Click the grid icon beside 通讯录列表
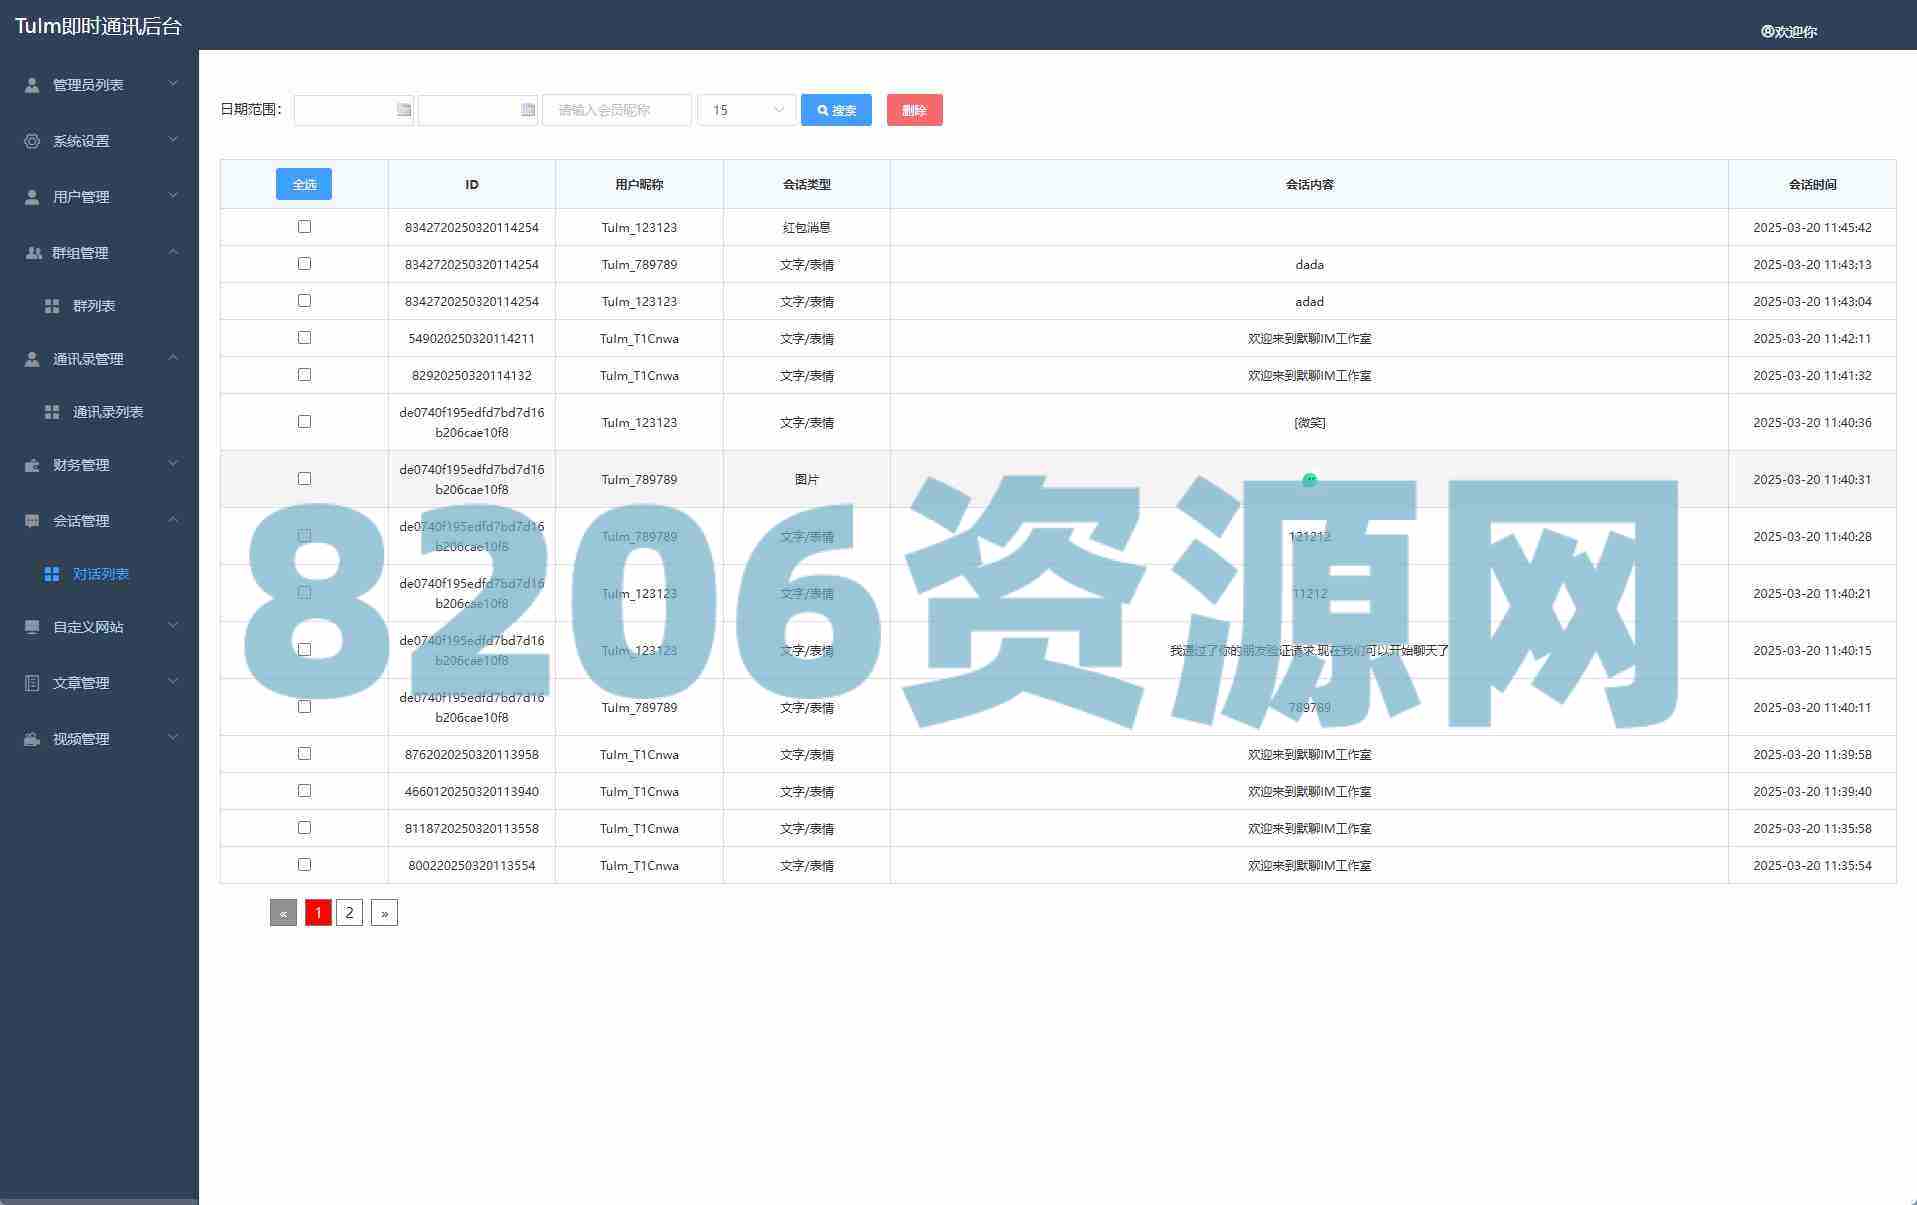Viewport: 1917px width, 1205px height. tap(52, 412)
